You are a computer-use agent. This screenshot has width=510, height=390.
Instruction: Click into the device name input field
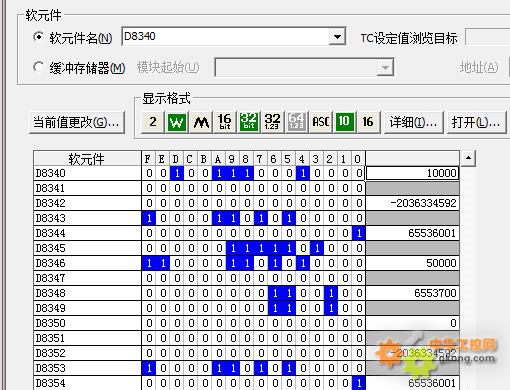click(x=225, y=37)
